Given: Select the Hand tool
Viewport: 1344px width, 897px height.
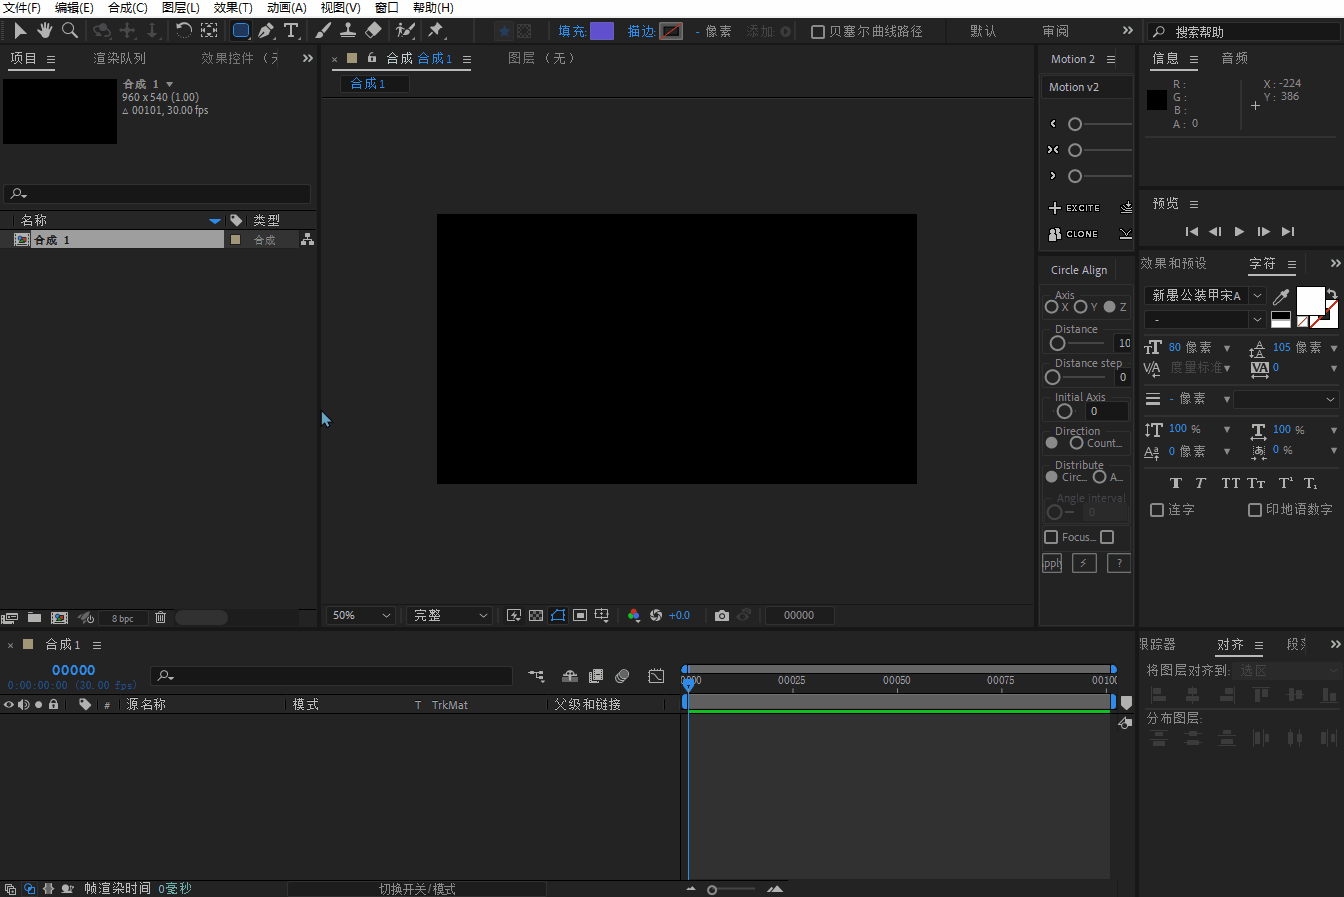Looking at the screenshot, I should coord(45,31).
